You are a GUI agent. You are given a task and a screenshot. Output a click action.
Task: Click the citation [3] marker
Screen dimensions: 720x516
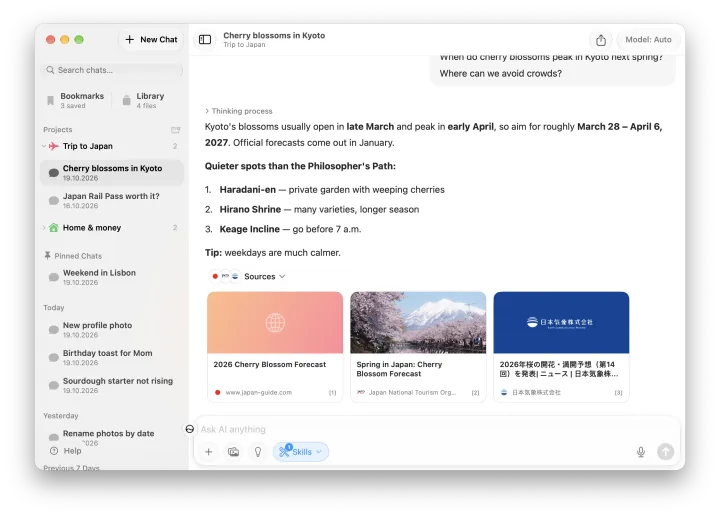[619, 393]
